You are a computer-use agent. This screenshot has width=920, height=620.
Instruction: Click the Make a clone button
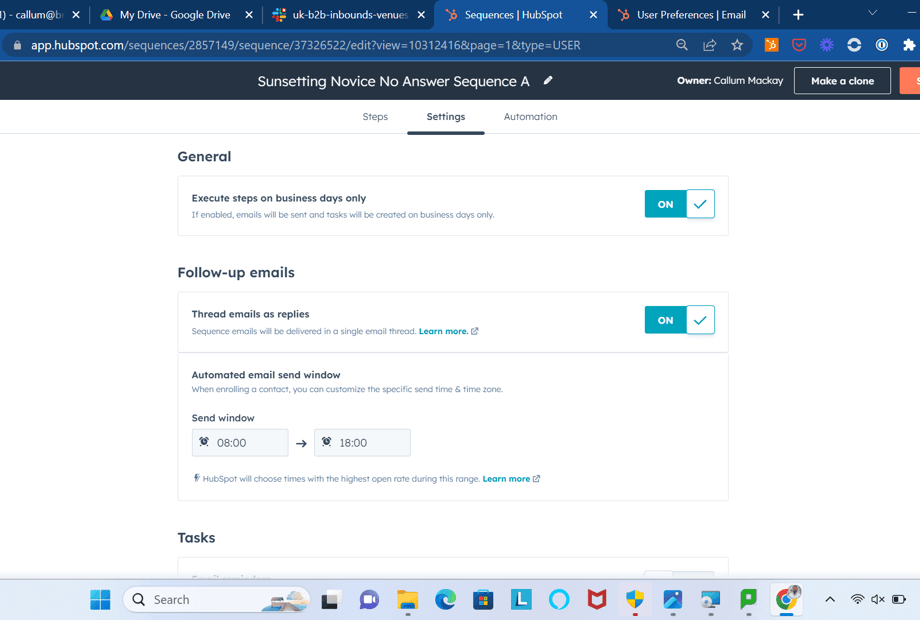tap(842, 81)
